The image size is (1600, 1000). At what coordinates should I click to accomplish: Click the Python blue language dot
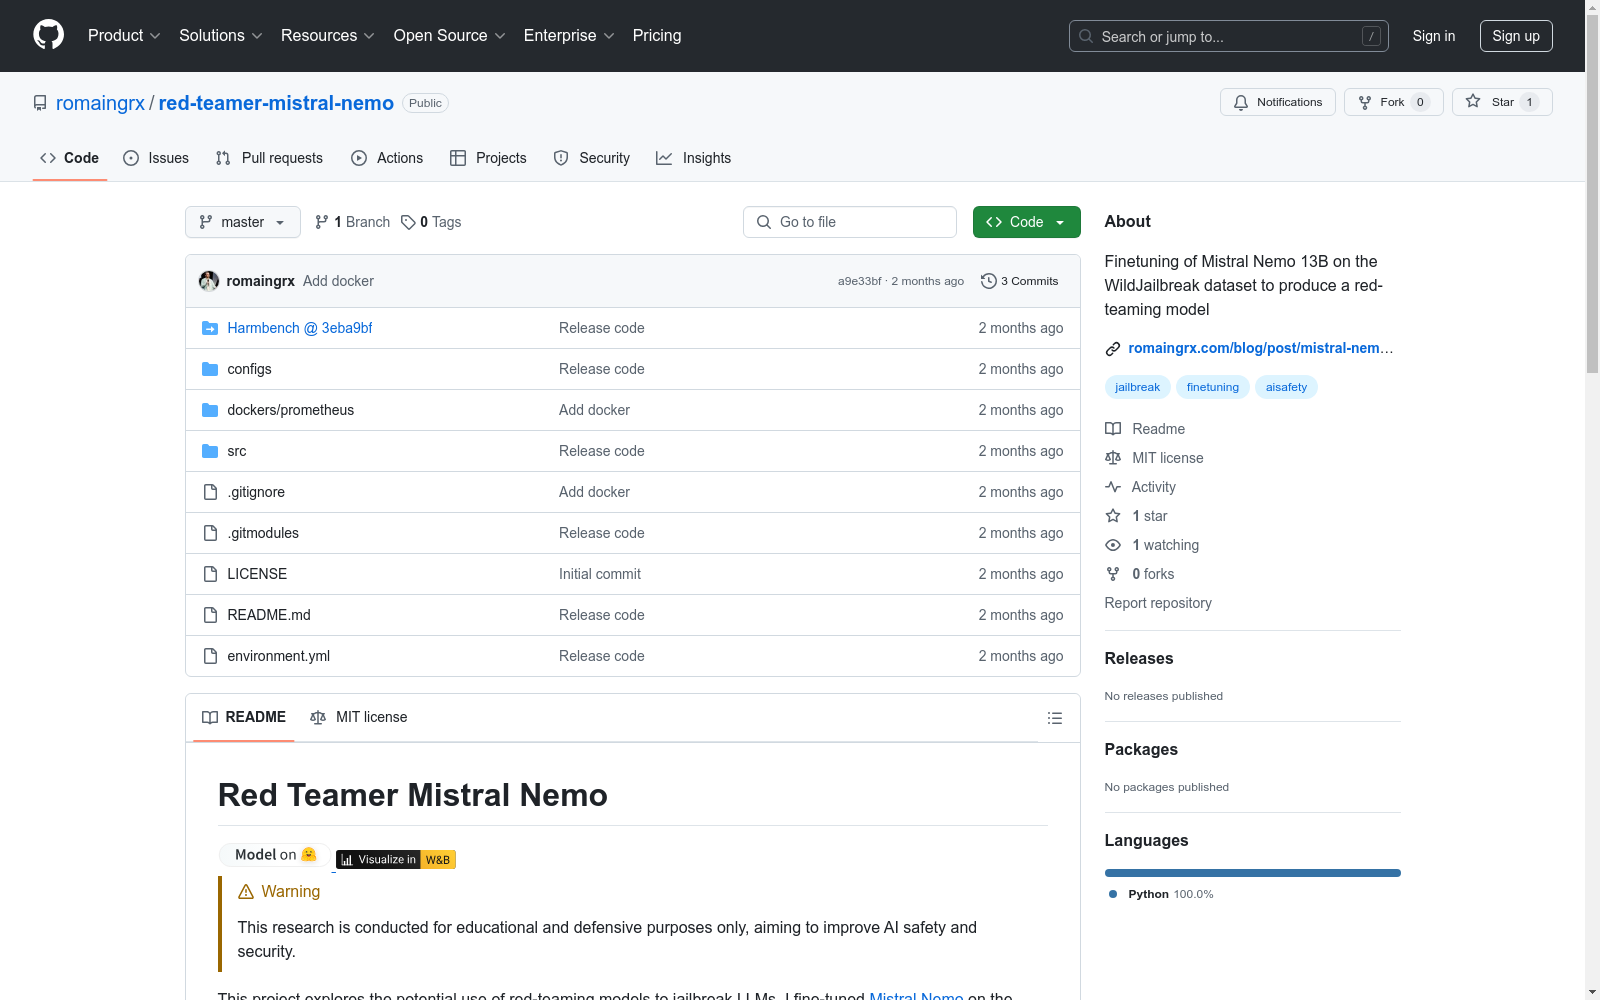(1113, 894)
